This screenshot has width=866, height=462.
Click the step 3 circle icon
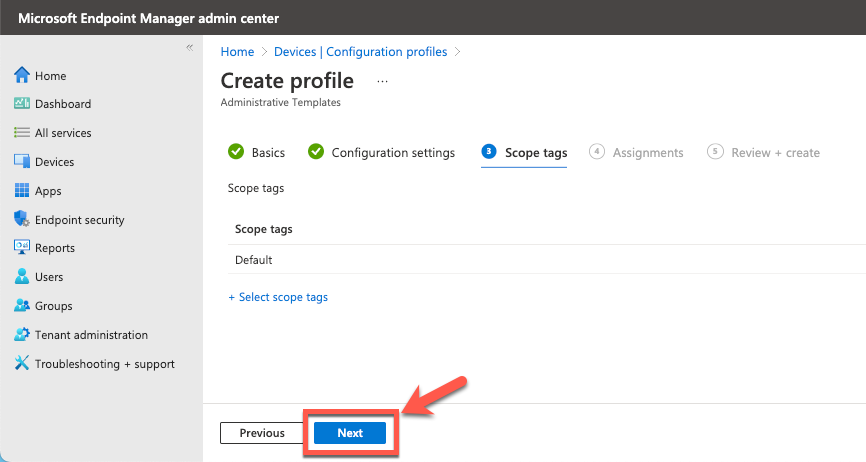(489, 151)
